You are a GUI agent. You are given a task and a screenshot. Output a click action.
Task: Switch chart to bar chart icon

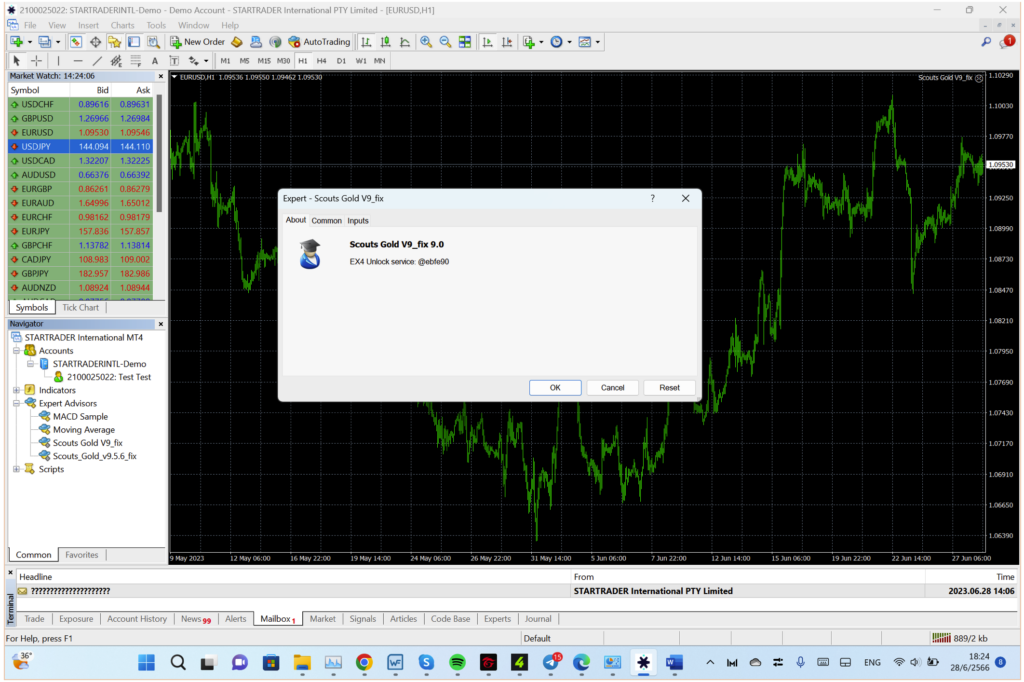(x=366, y=42)
